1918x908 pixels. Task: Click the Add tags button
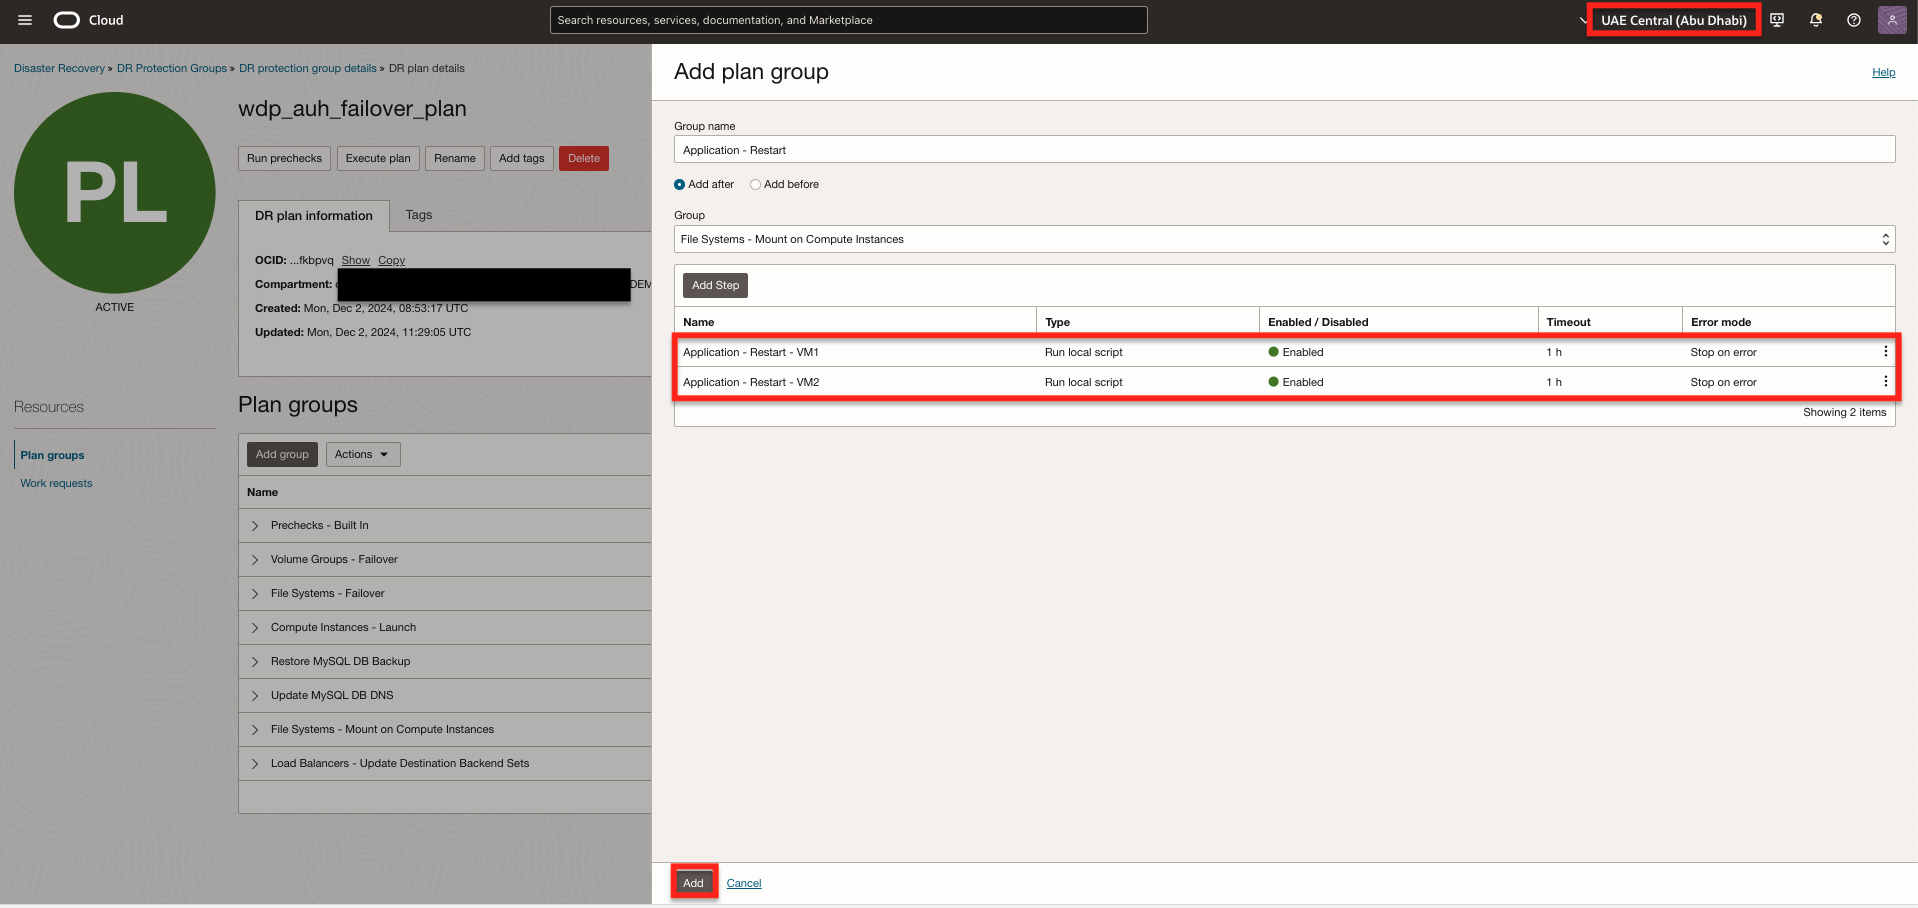522,158
